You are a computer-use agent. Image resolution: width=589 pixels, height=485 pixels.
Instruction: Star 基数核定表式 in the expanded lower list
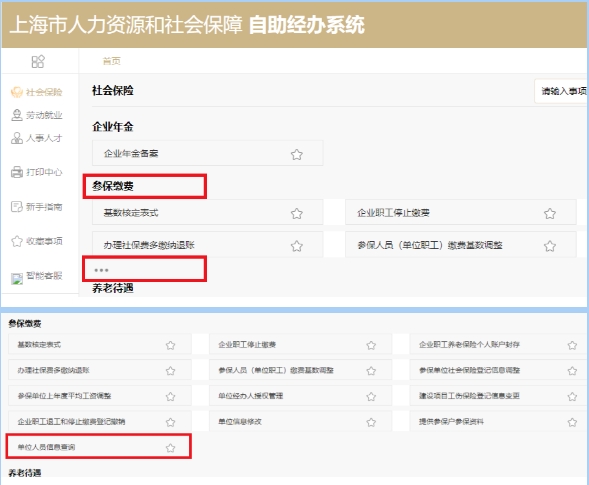171,345
